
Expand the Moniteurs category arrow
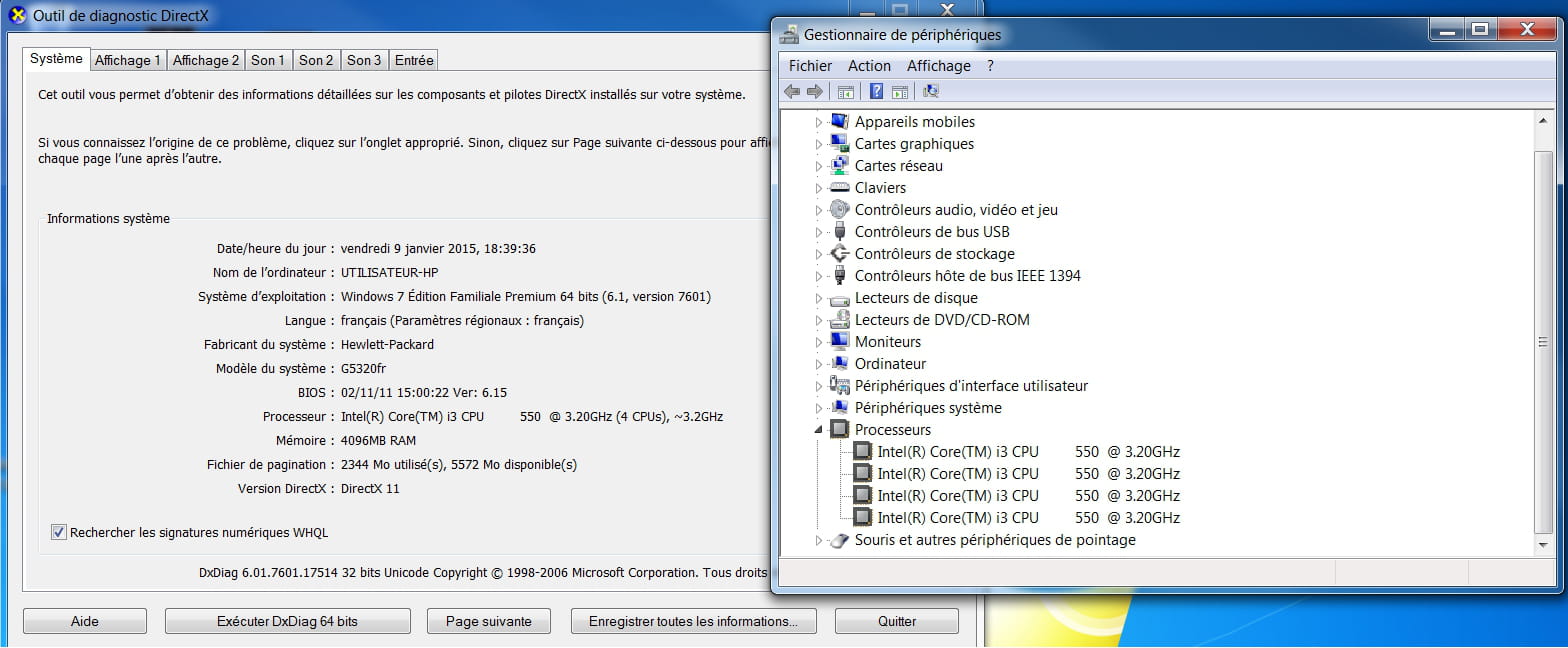tap(819, 342)
